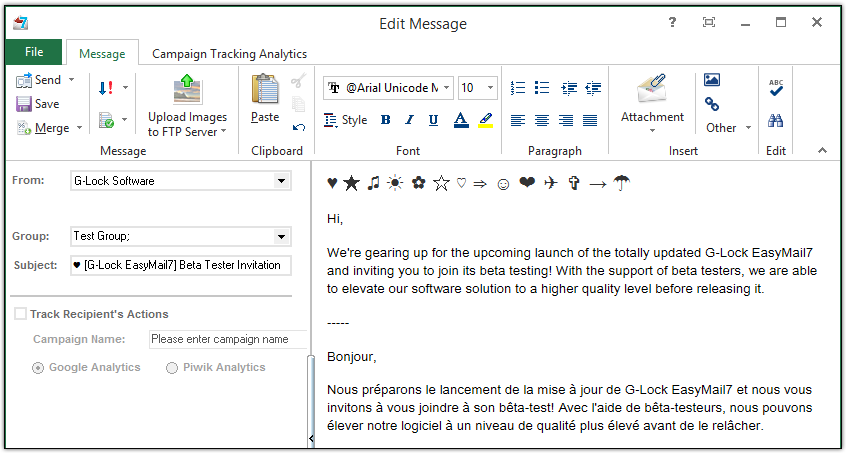
Task: Open the Style menu
Action: [x=346, y=120]
